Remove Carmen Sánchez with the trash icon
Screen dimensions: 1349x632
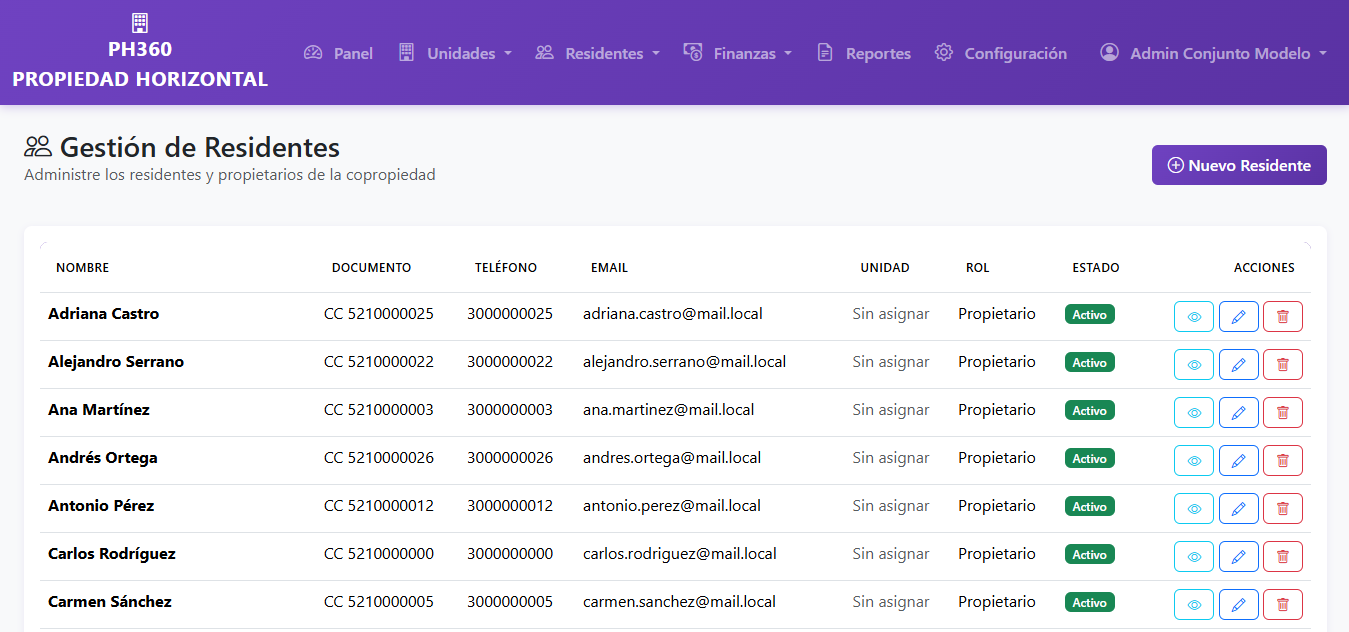pyautogui.click(x=1283, y=604)
